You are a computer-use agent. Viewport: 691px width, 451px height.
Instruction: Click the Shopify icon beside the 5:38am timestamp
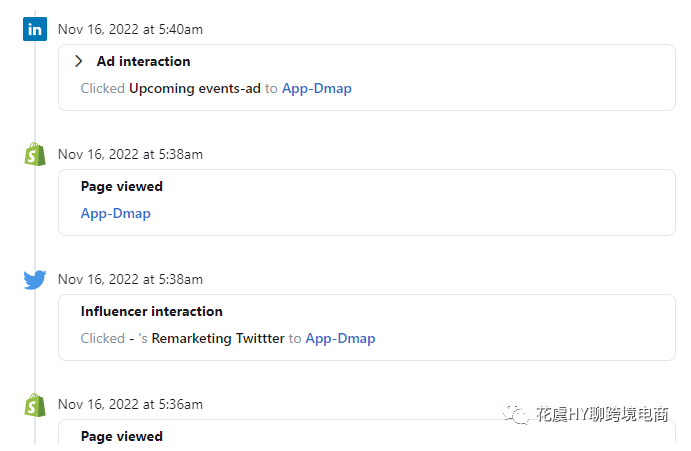pos(35,154)
